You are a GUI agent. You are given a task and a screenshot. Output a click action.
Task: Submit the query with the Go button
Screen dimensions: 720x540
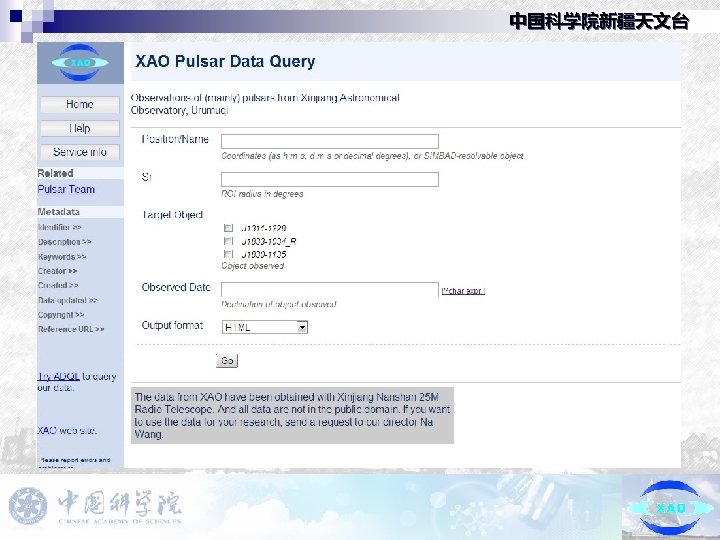pyautogui.click(x=227, y=360)
